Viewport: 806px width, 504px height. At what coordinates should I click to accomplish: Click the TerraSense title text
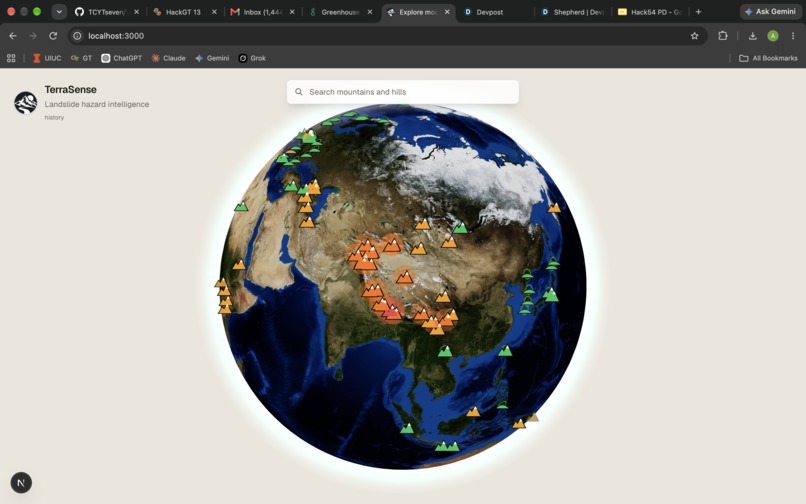[x=70, y=89]
